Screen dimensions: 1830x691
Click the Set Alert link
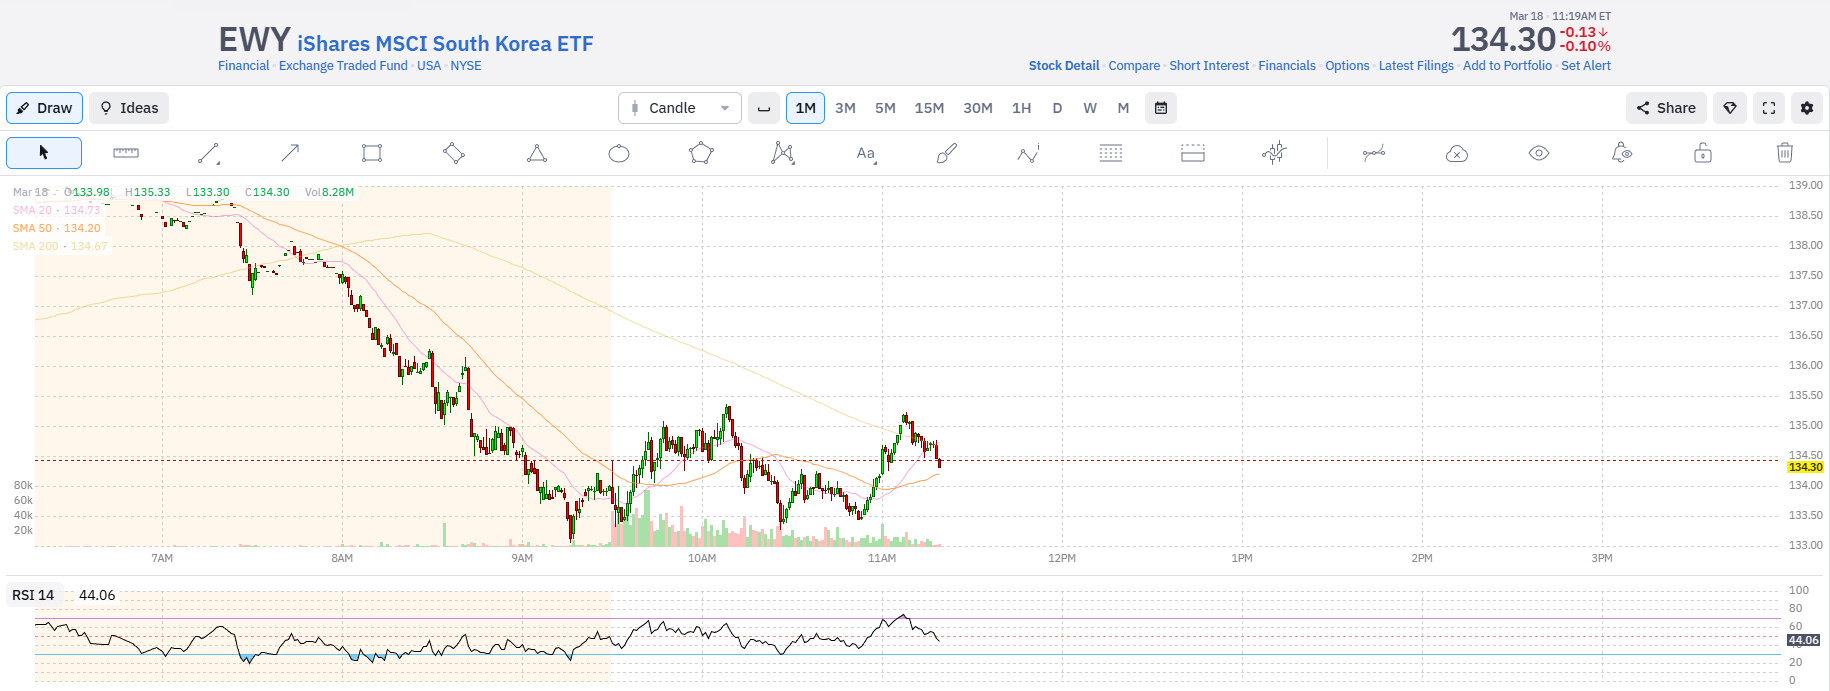pos(1586,66)
